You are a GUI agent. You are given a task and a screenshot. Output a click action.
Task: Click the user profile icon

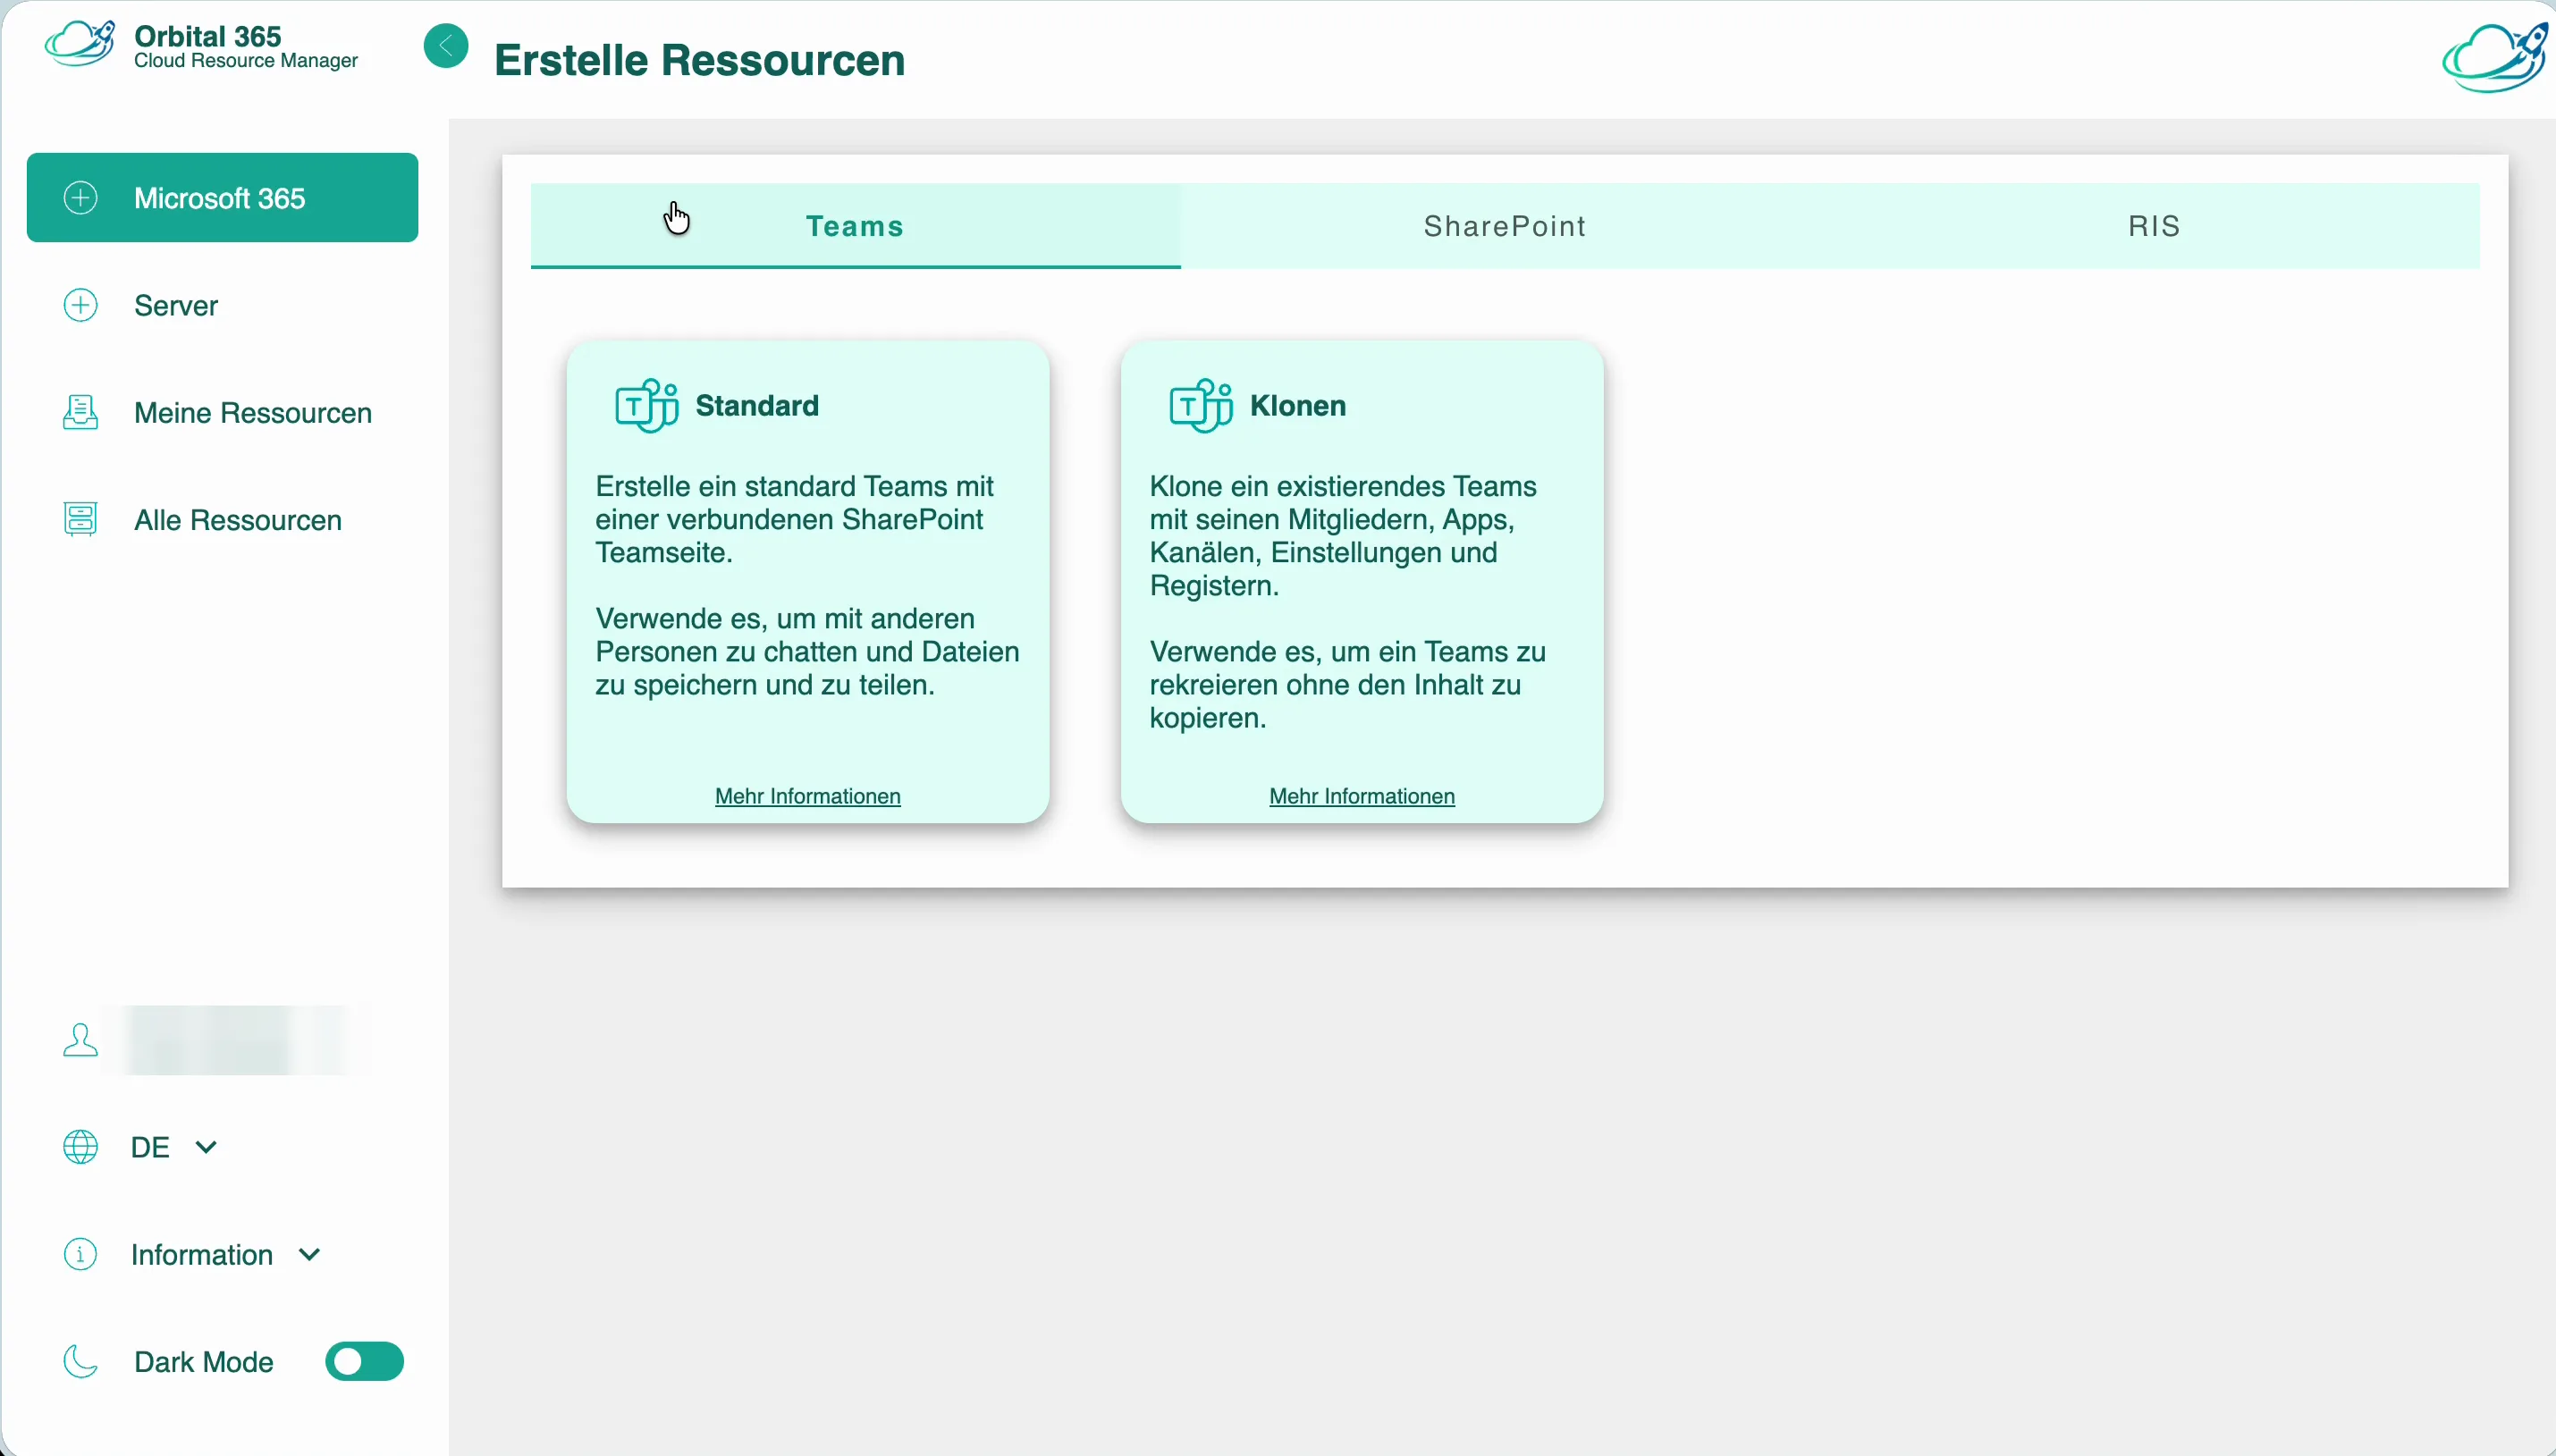81,1040
